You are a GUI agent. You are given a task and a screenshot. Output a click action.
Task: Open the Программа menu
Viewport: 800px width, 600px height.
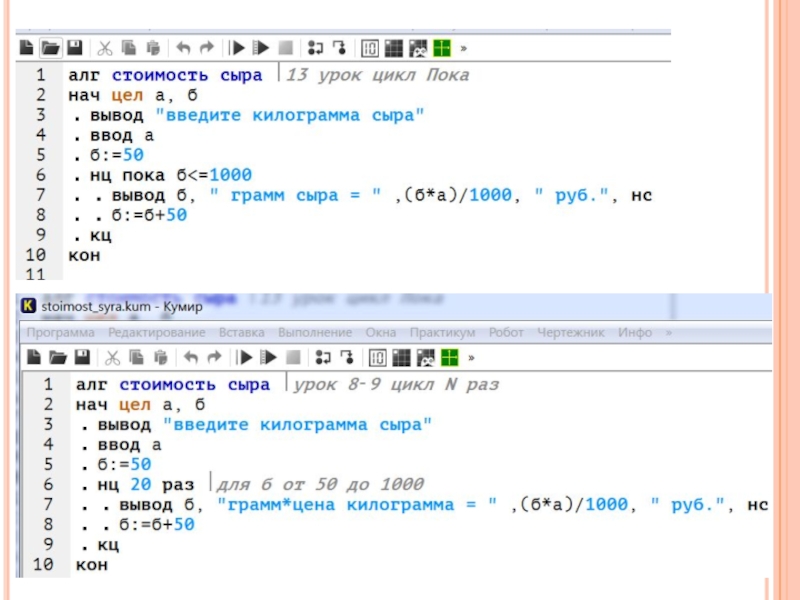tap(60, 333)
